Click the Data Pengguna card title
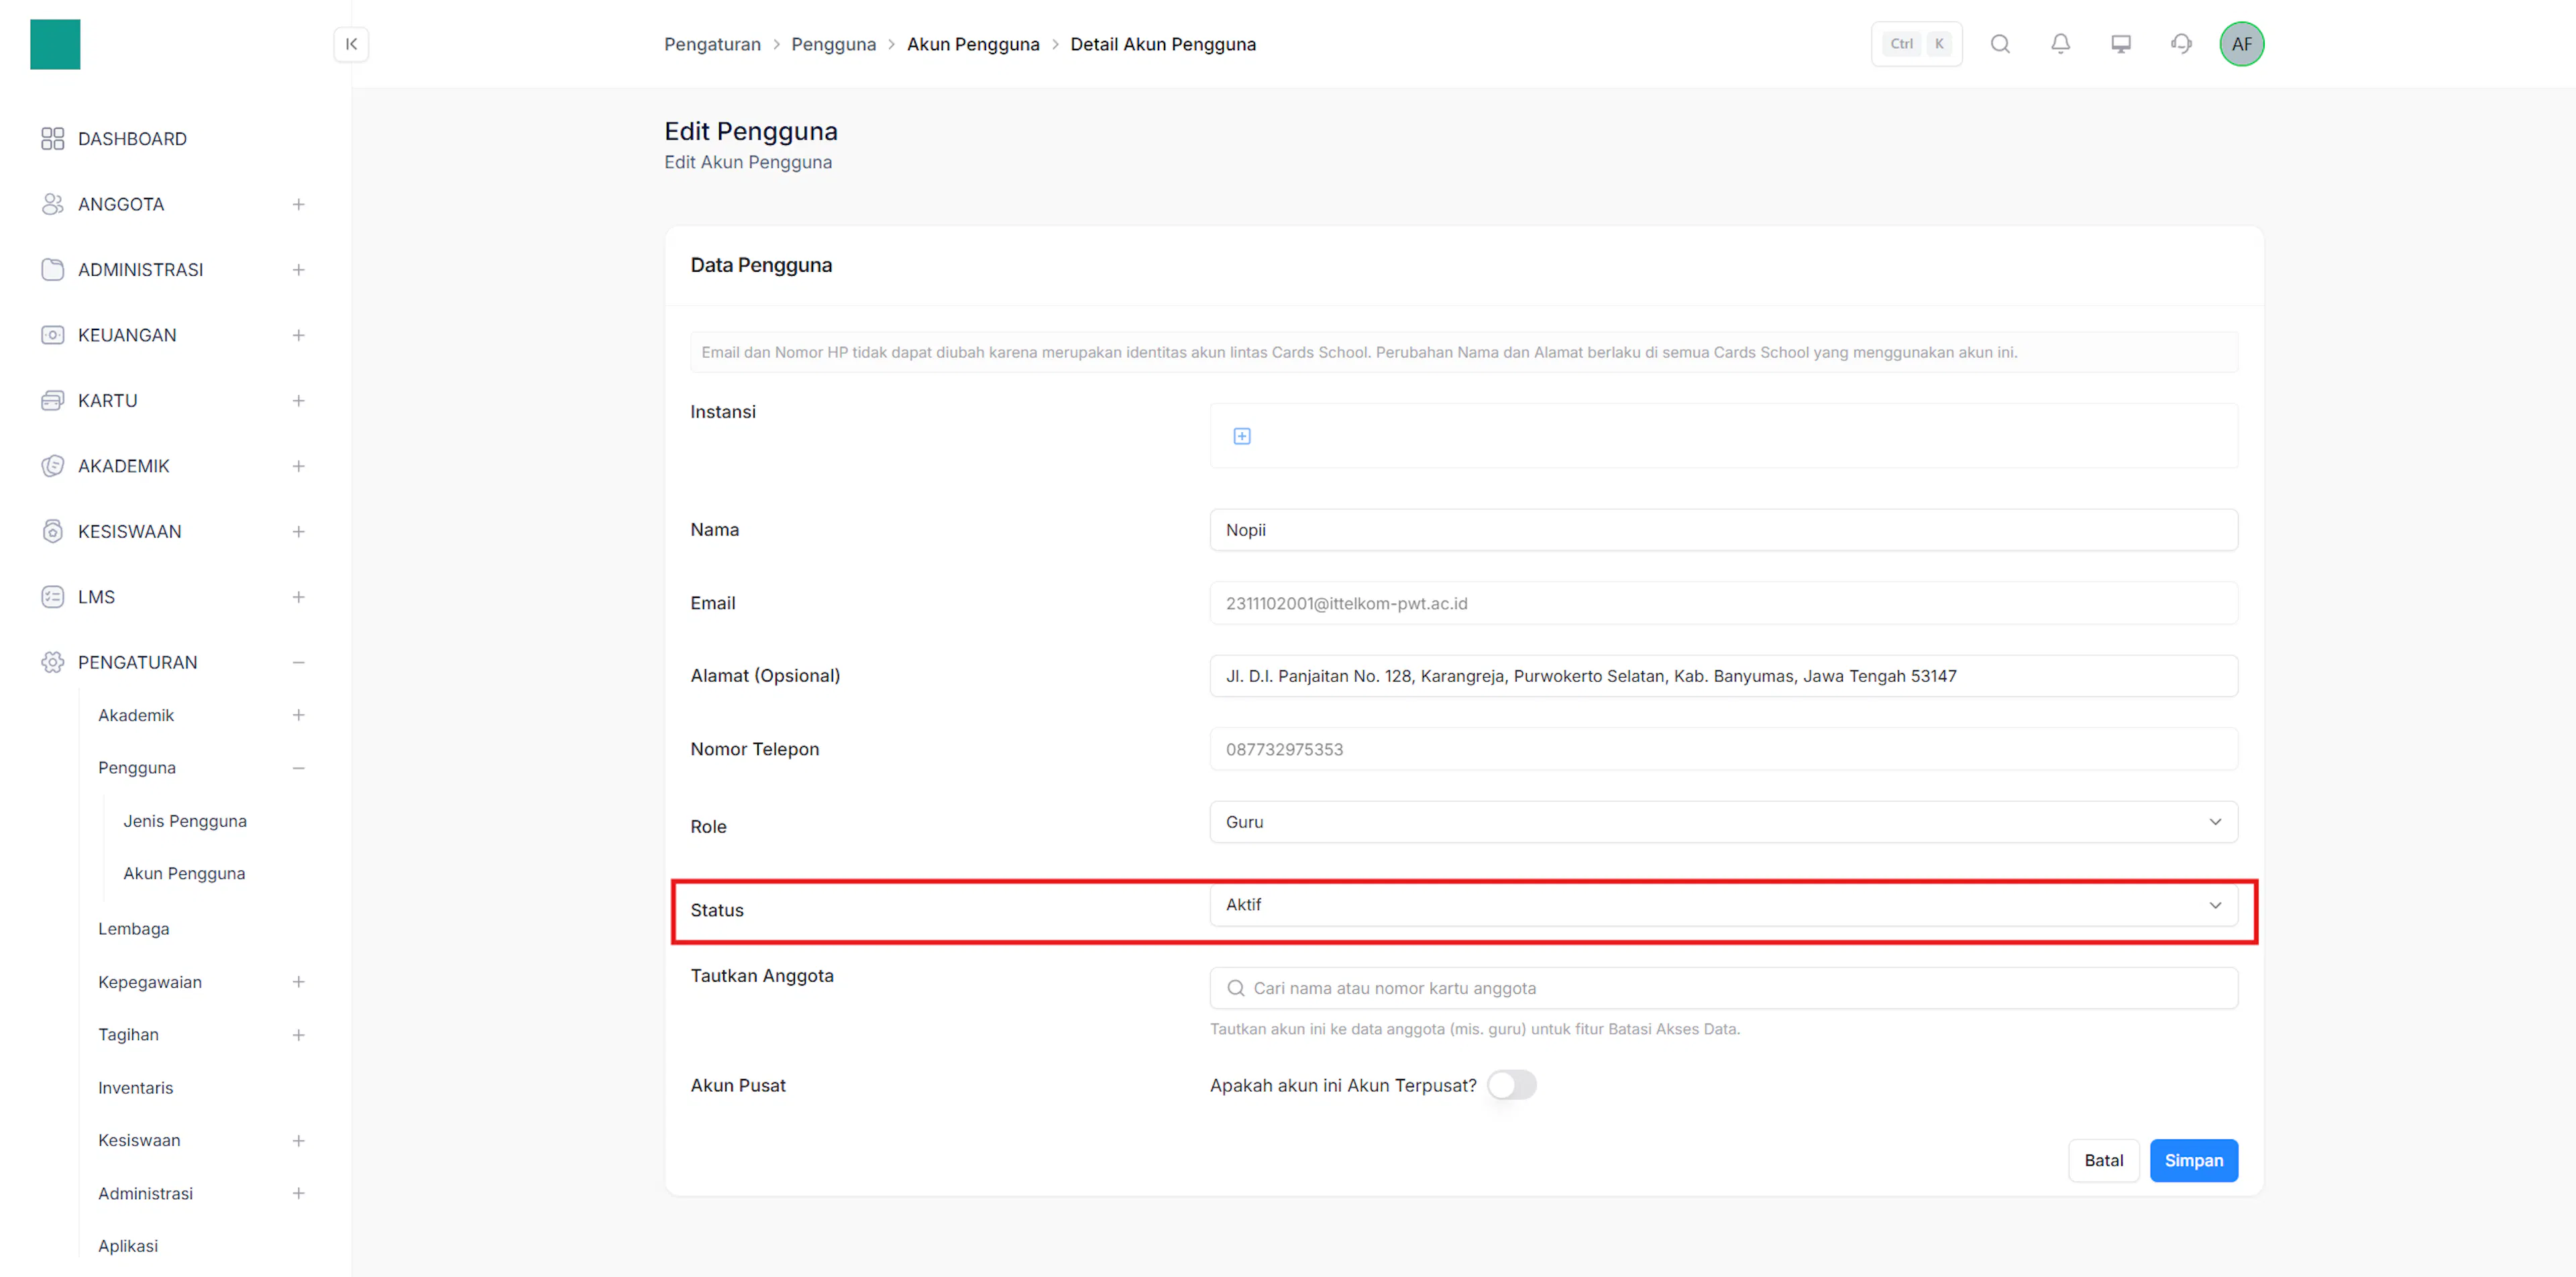 761,265
